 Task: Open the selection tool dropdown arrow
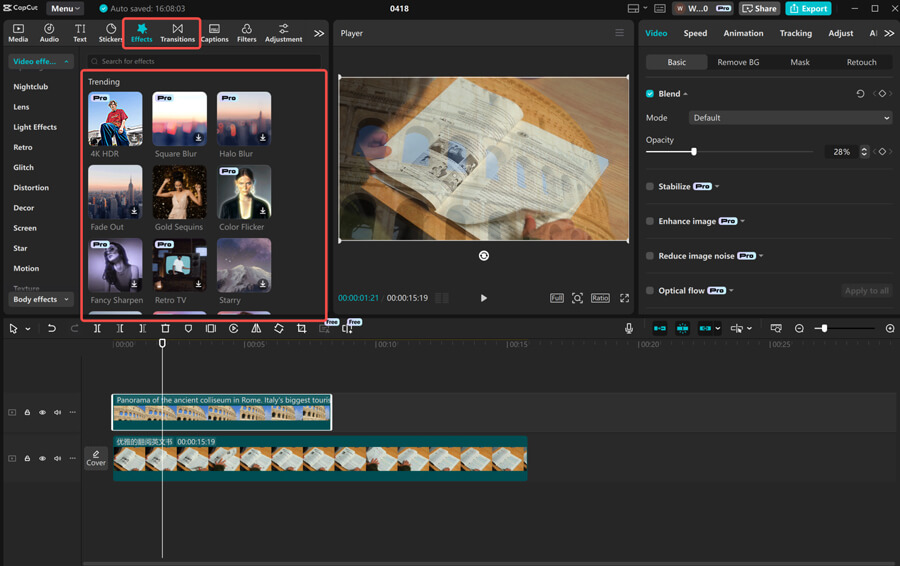pyautogui.click(x=28, y=329)
